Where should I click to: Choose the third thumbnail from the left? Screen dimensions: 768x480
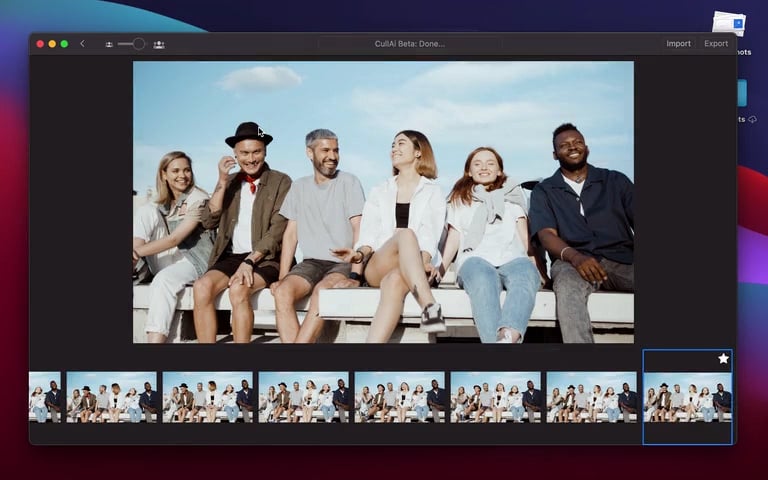207,398
